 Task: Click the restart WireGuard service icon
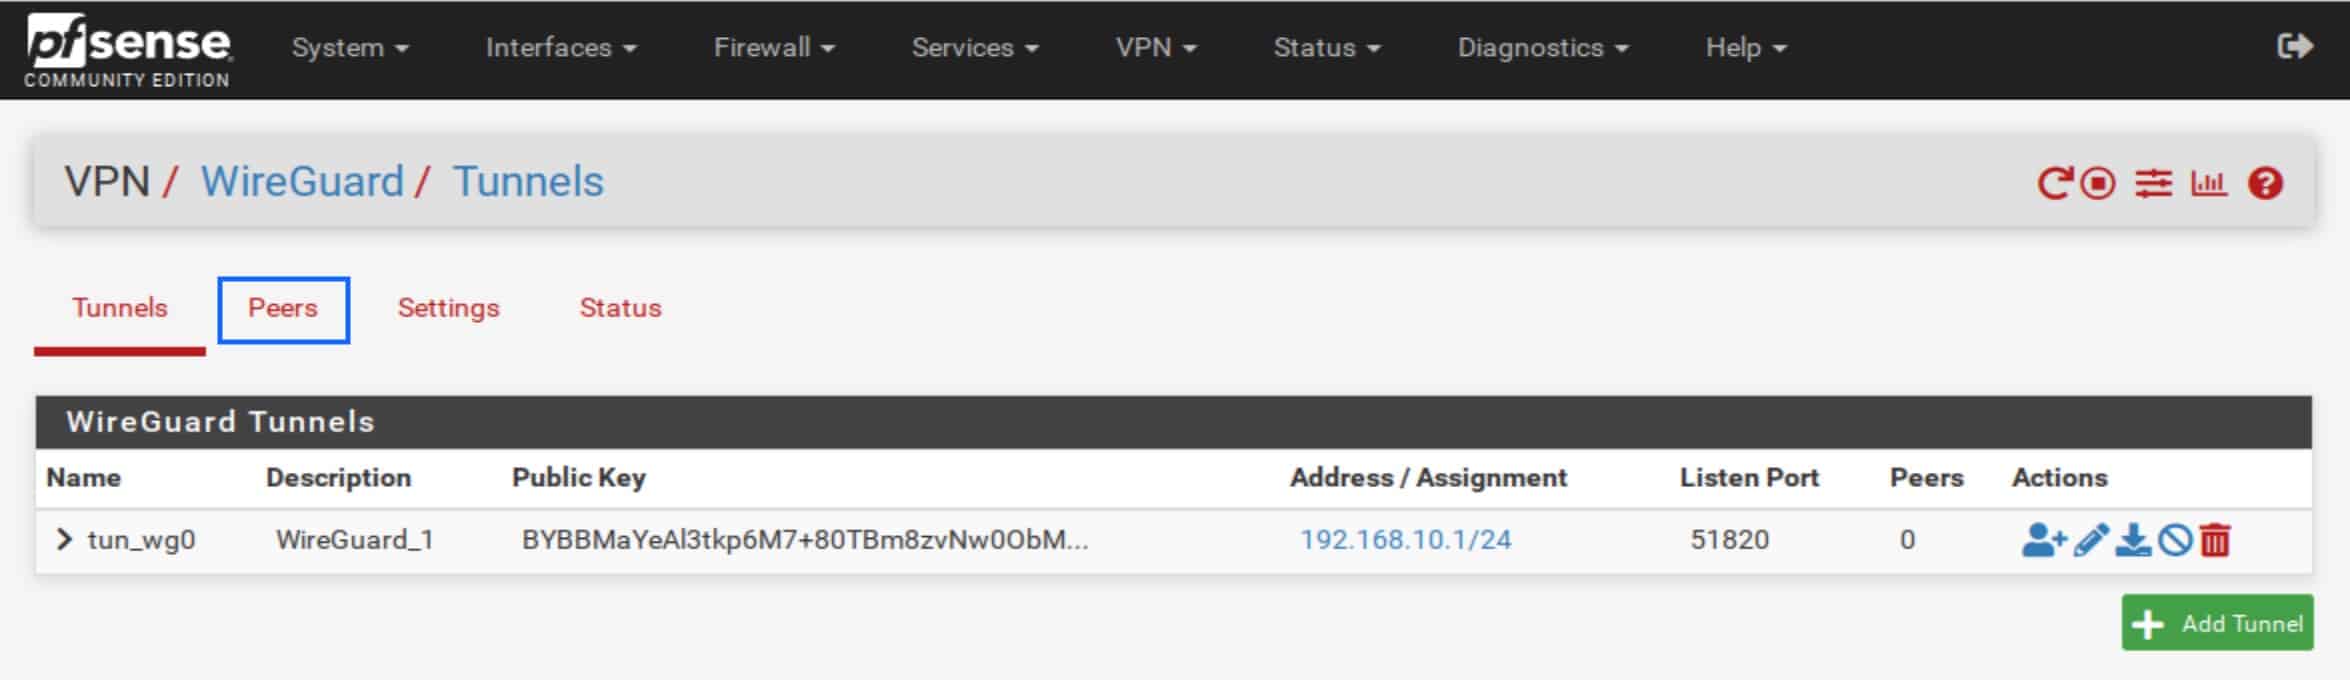[2054, 183]
